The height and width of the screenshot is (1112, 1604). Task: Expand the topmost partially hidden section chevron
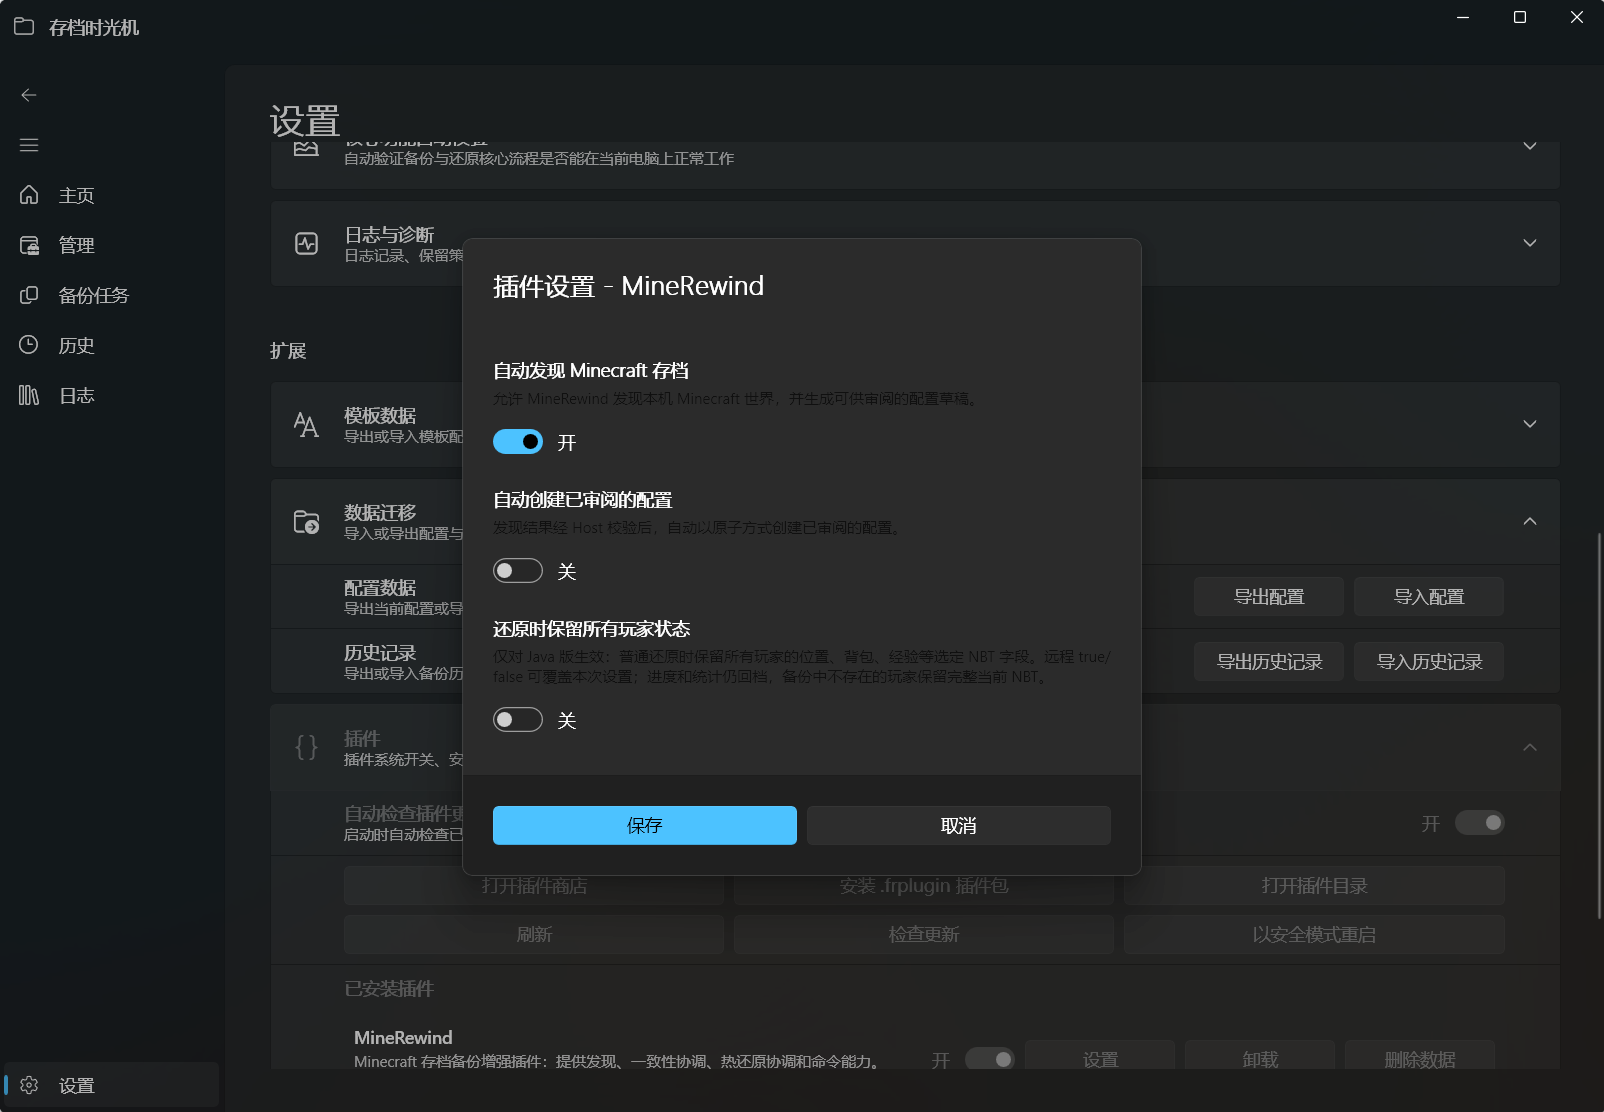pos(1530,146)
